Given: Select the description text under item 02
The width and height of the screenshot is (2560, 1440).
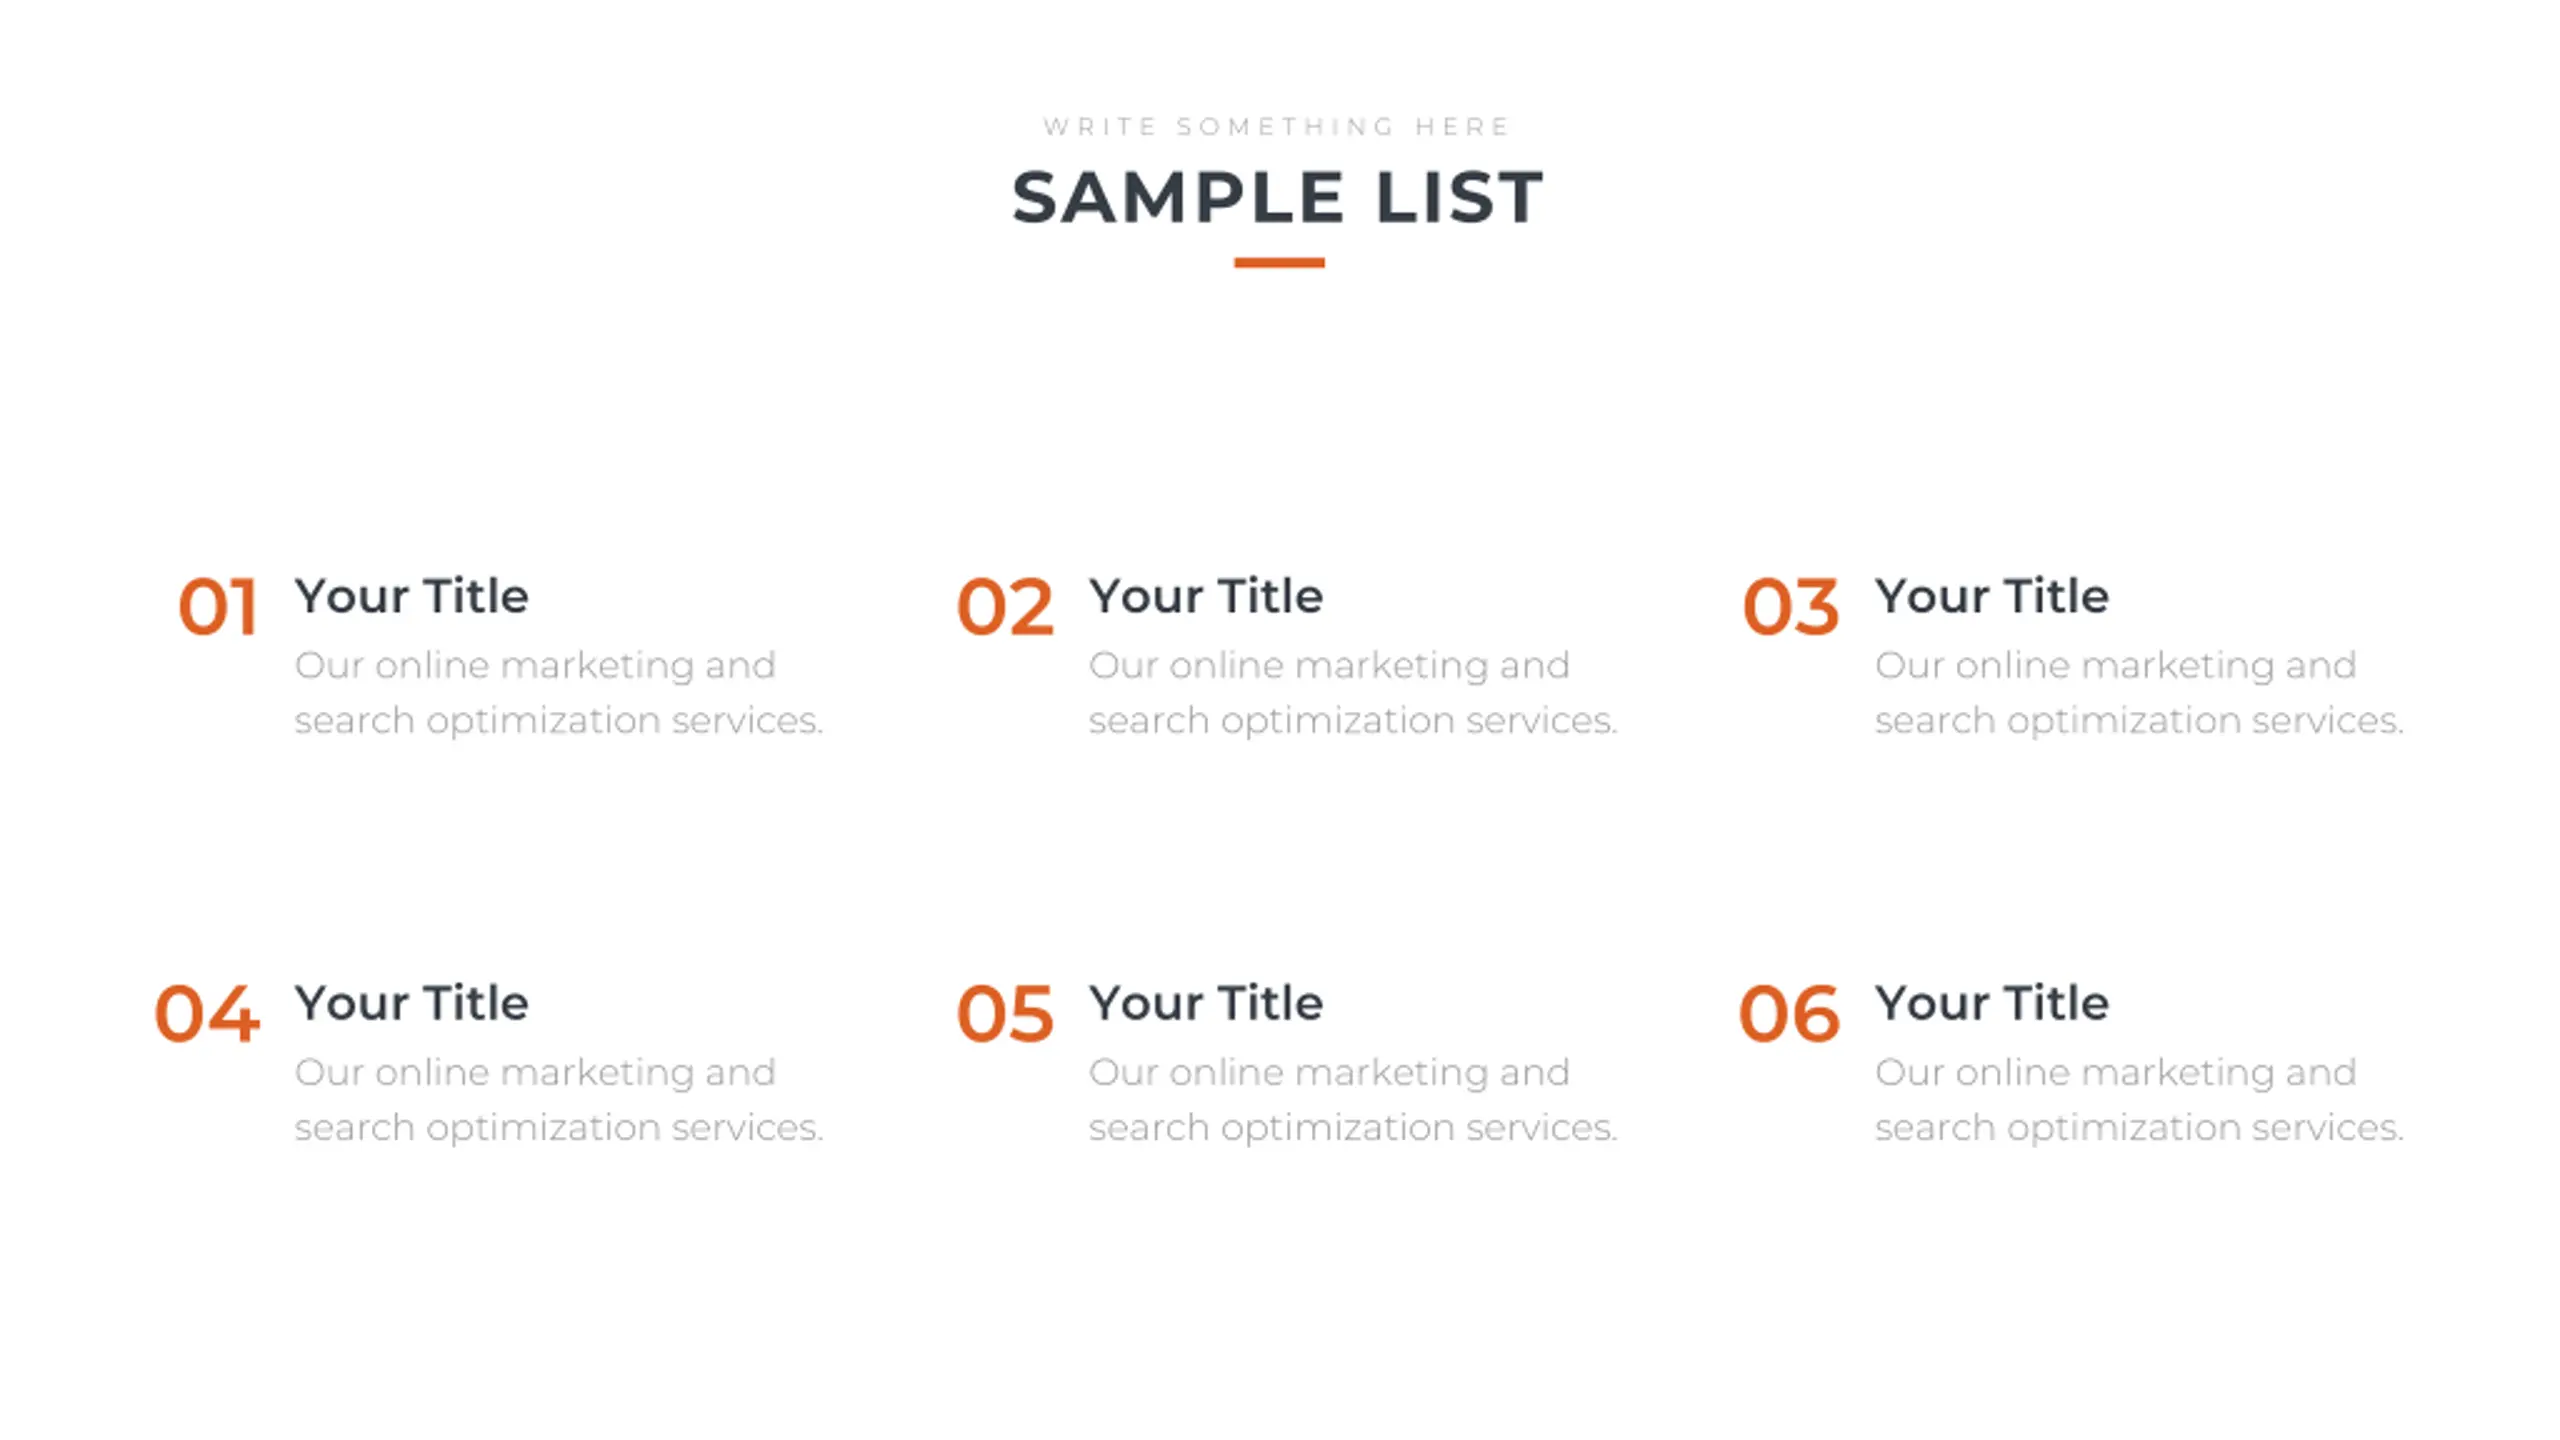Looking at the screenshot, I should click(x=1352, y=693).
